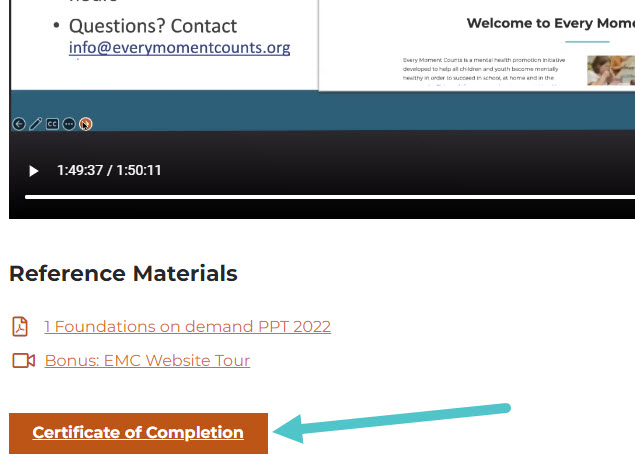Select the pen annotation tool icon
The height and width of the screenshot is (465, 635).
pyautogui.click(x=36, y=124)
